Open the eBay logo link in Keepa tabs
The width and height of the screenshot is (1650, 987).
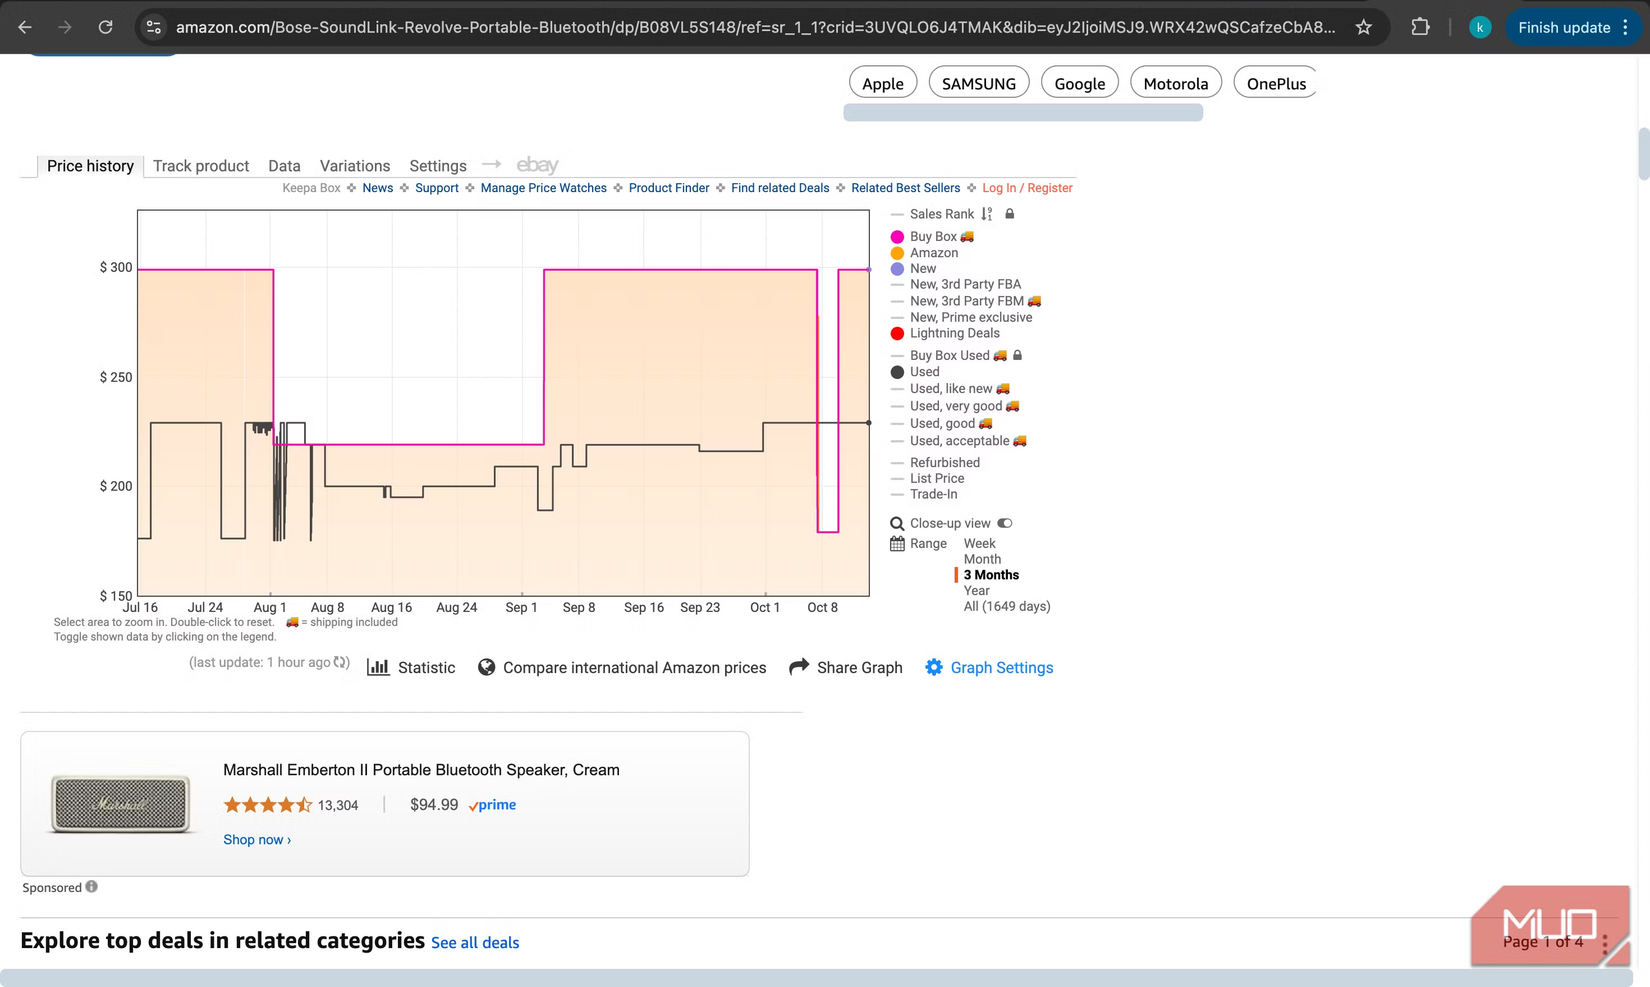[537, 165]
